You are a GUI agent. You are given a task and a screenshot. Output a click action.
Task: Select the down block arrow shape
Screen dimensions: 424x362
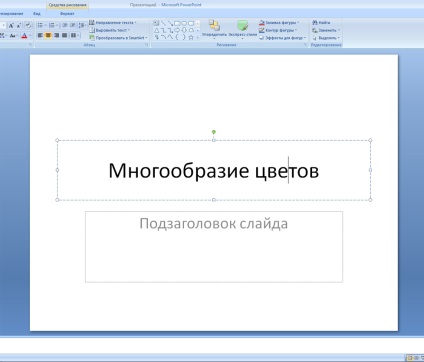(x=184, y=30)
